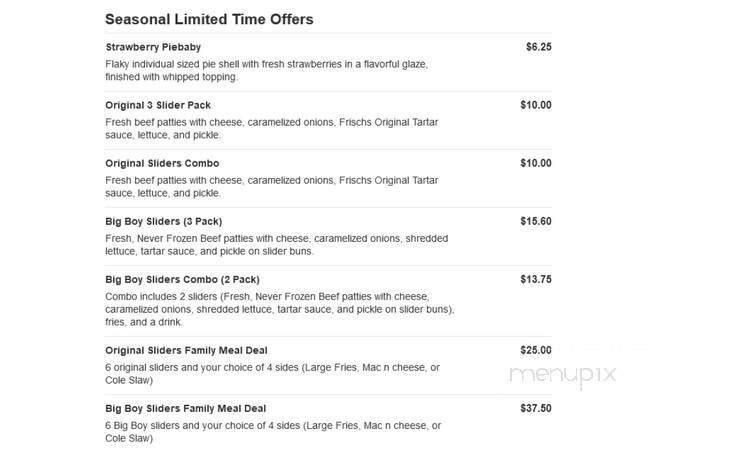Click the Big Boy Sliders Family Meal Deal
Viewport: 742px width, 457px height.
coord(186,409)
